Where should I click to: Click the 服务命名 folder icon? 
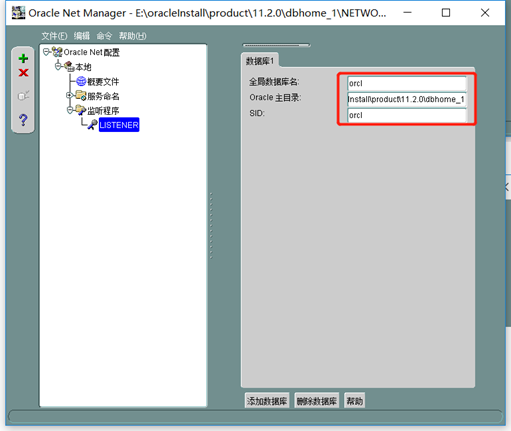pos(81,96)
